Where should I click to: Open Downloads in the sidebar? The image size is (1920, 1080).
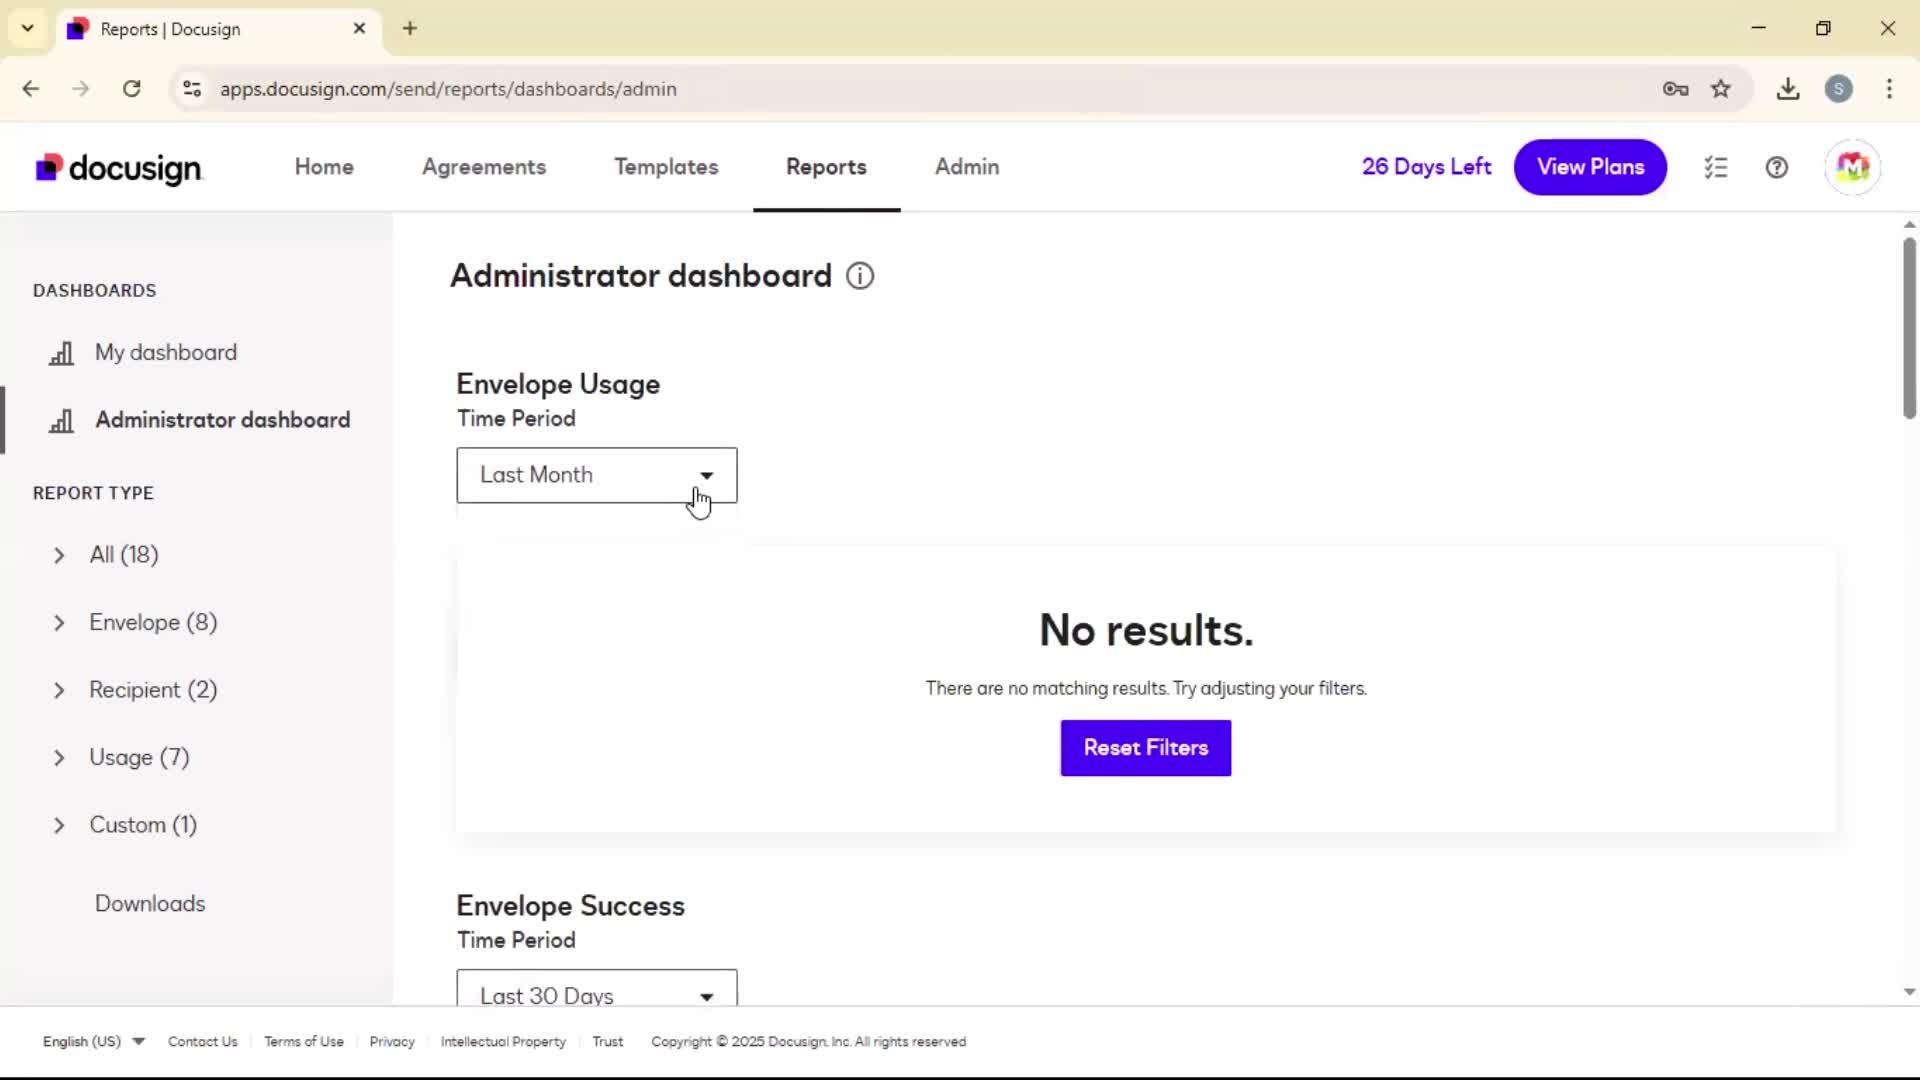150,904
